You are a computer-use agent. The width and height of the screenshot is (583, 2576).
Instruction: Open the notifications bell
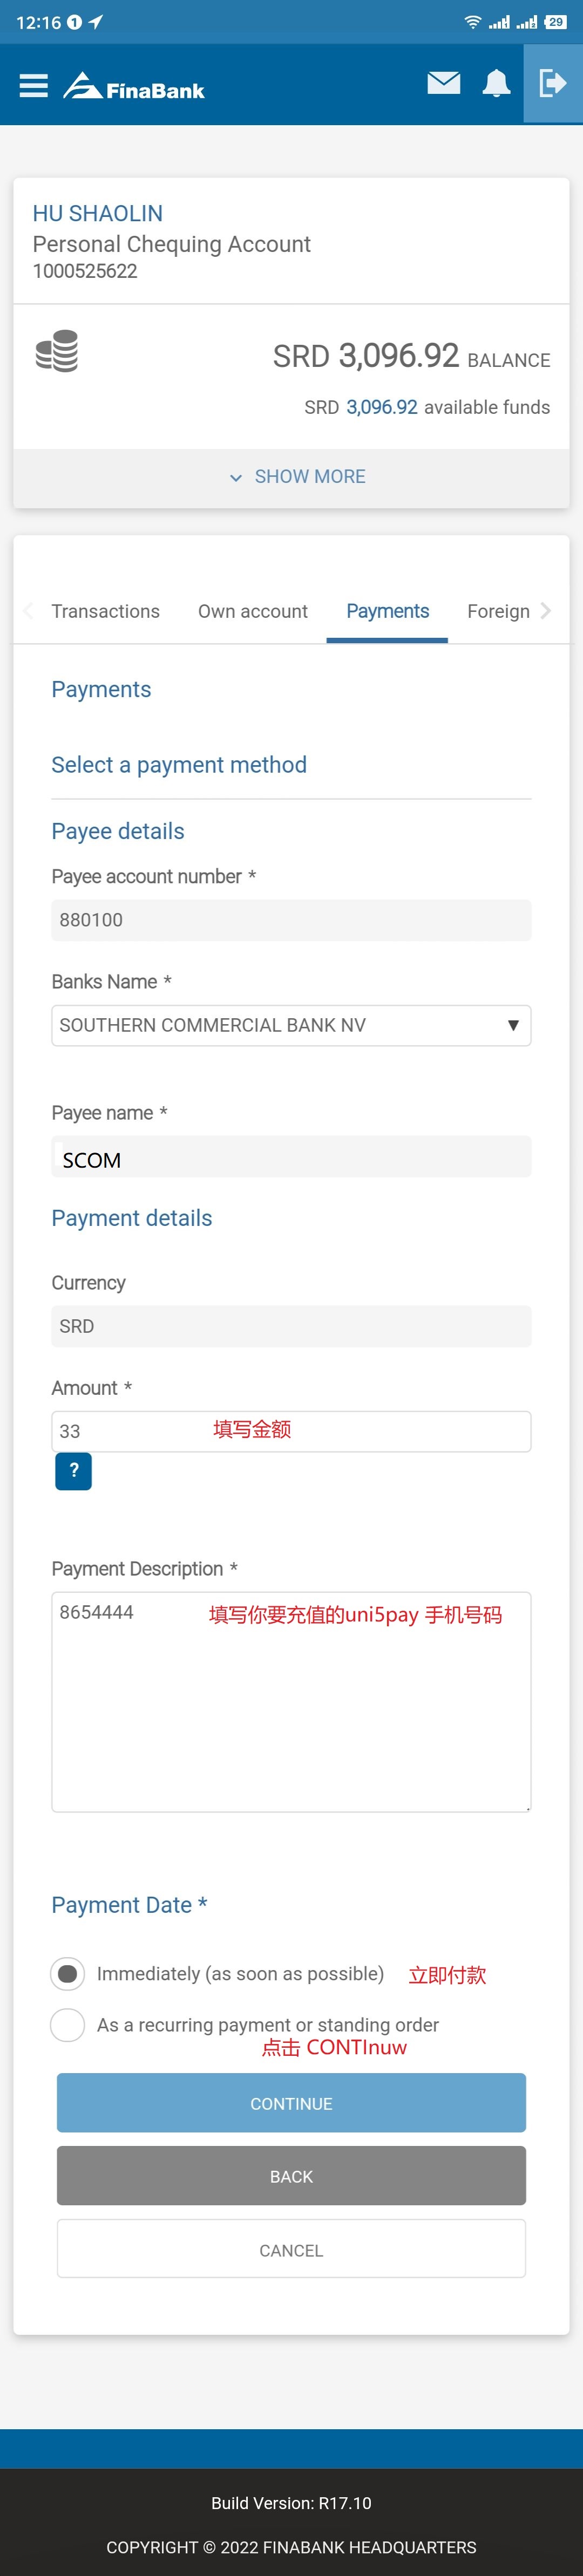(496, 84)
